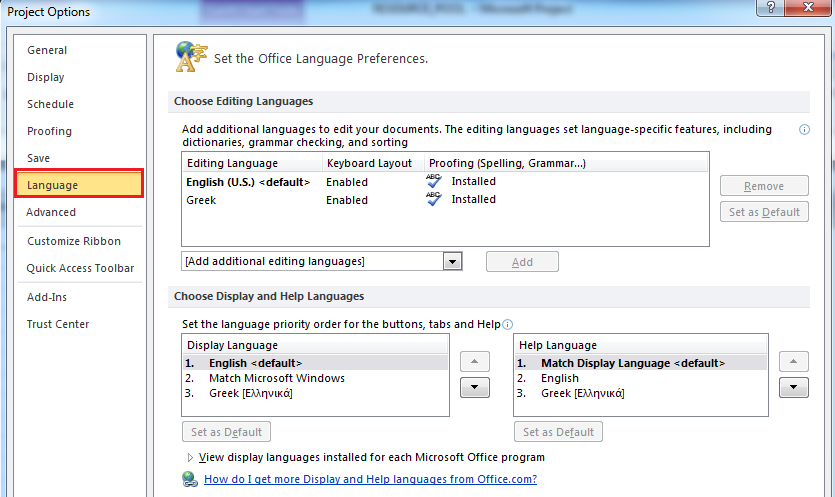Select Match Microsoft Windows in Display Language list
The height and width of the screenshot is (497, 835).
pyautogui.click(x=316, y=378)
